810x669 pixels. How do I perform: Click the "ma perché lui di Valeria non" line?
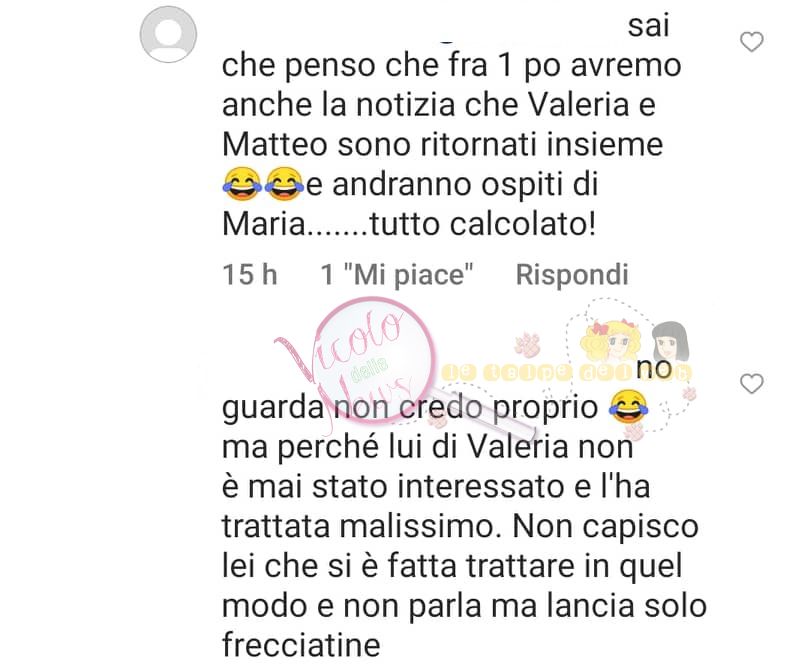[x=428, y=447]
